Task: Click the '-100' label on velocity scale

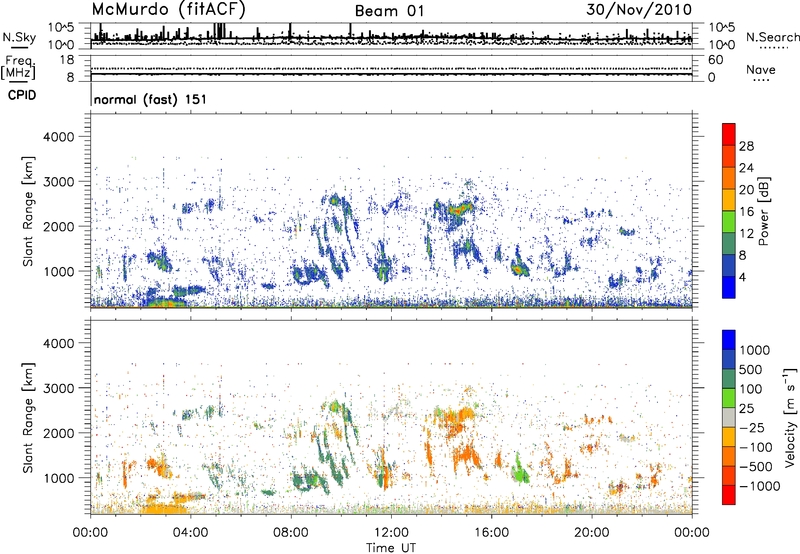Action: click(x=755, y=447)
